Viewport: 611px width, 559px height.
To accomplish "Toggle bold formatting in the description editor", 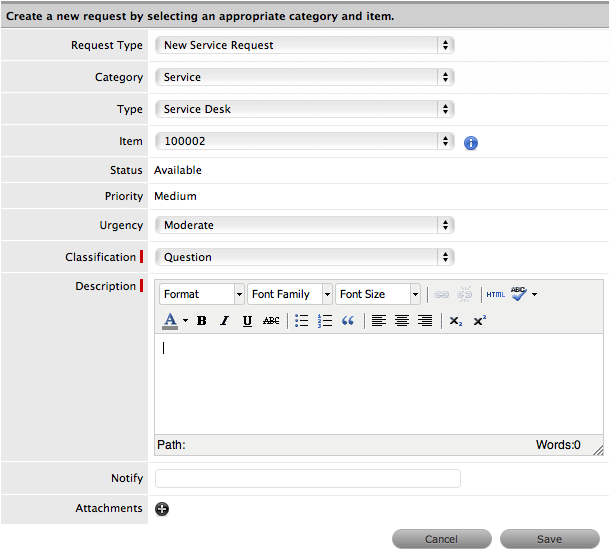I will [201, 321].
